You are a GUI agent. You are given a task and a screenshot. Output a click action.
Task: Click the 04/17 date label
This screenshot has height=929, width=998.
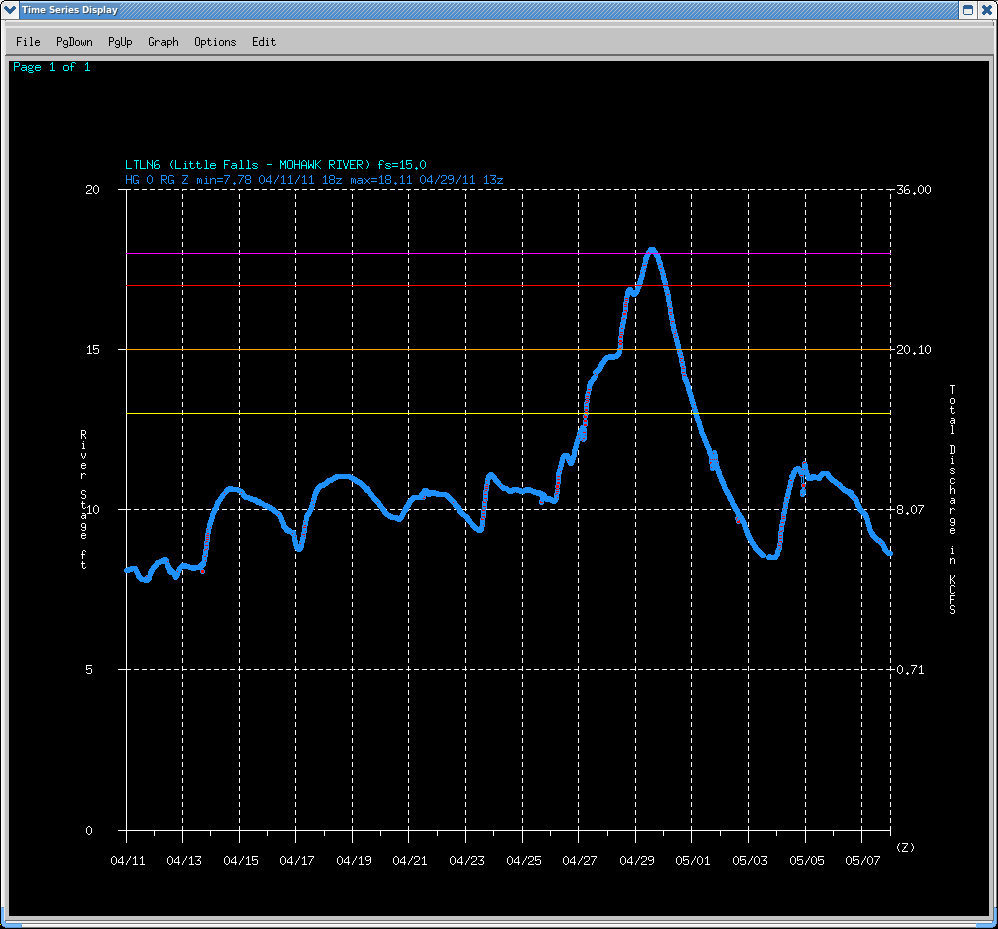pos(297,861)
